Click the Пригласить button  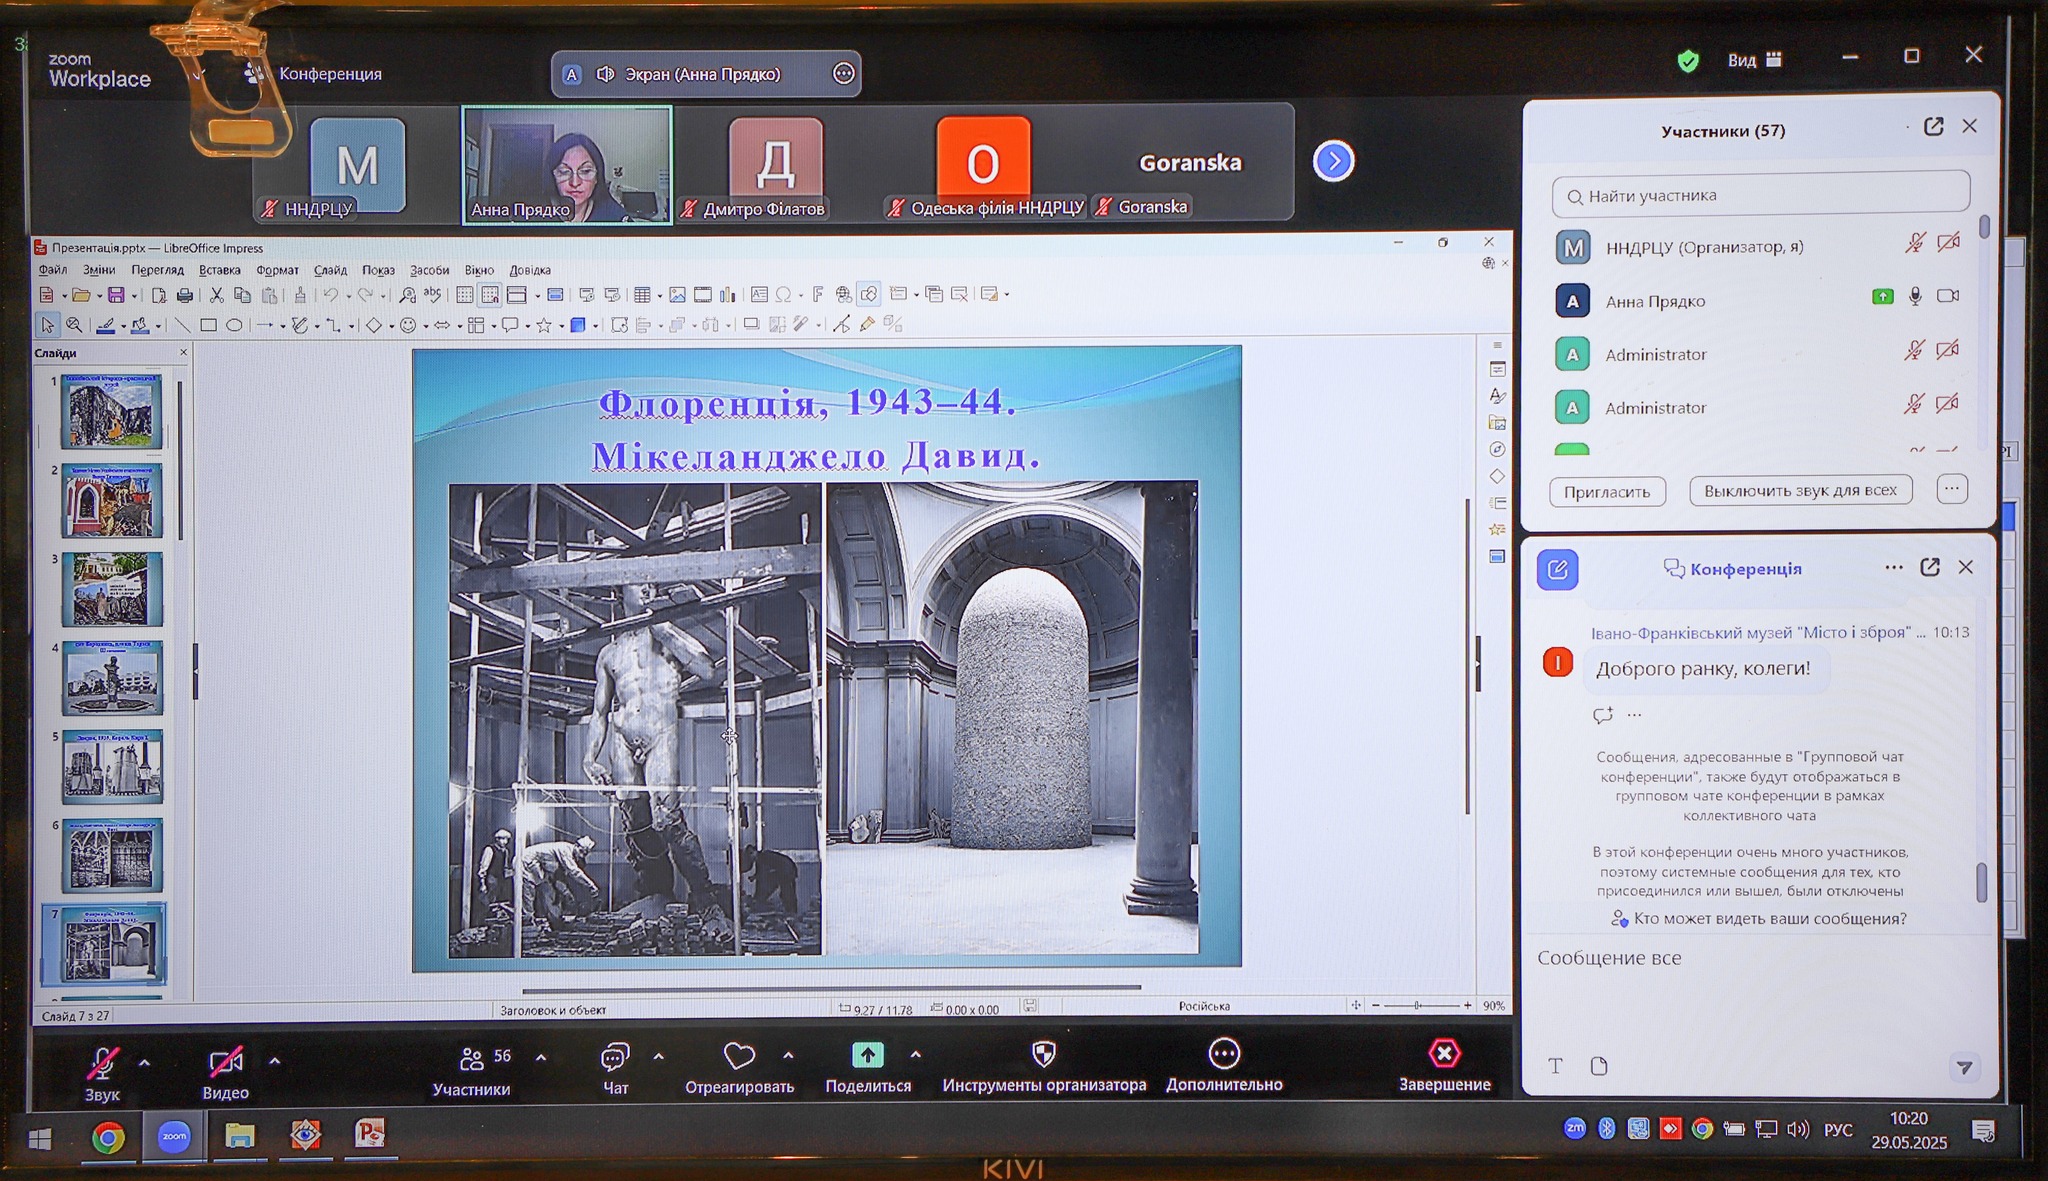coord(1607,492)
